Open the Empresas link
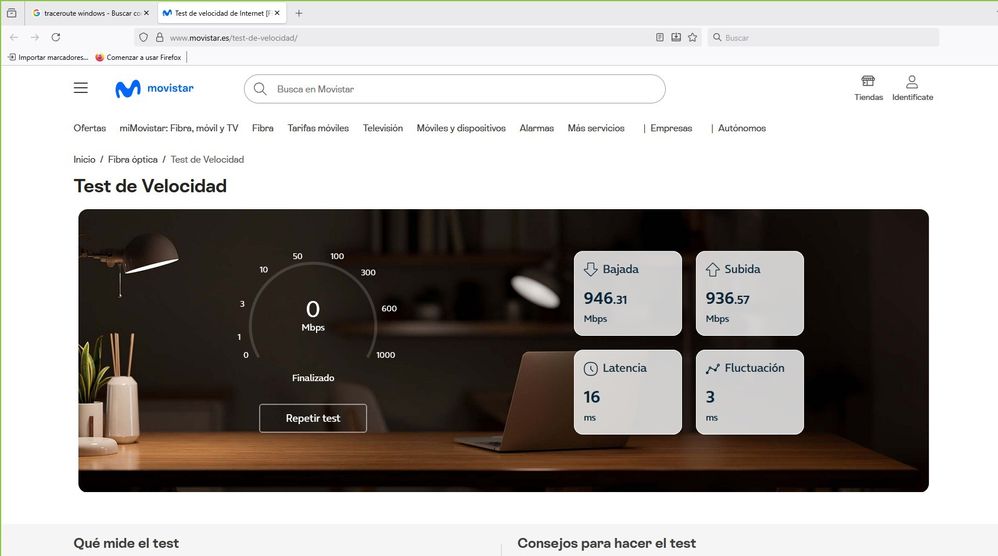Image resolution: width=998 pixels, height=556 pixels. [671, 128]
